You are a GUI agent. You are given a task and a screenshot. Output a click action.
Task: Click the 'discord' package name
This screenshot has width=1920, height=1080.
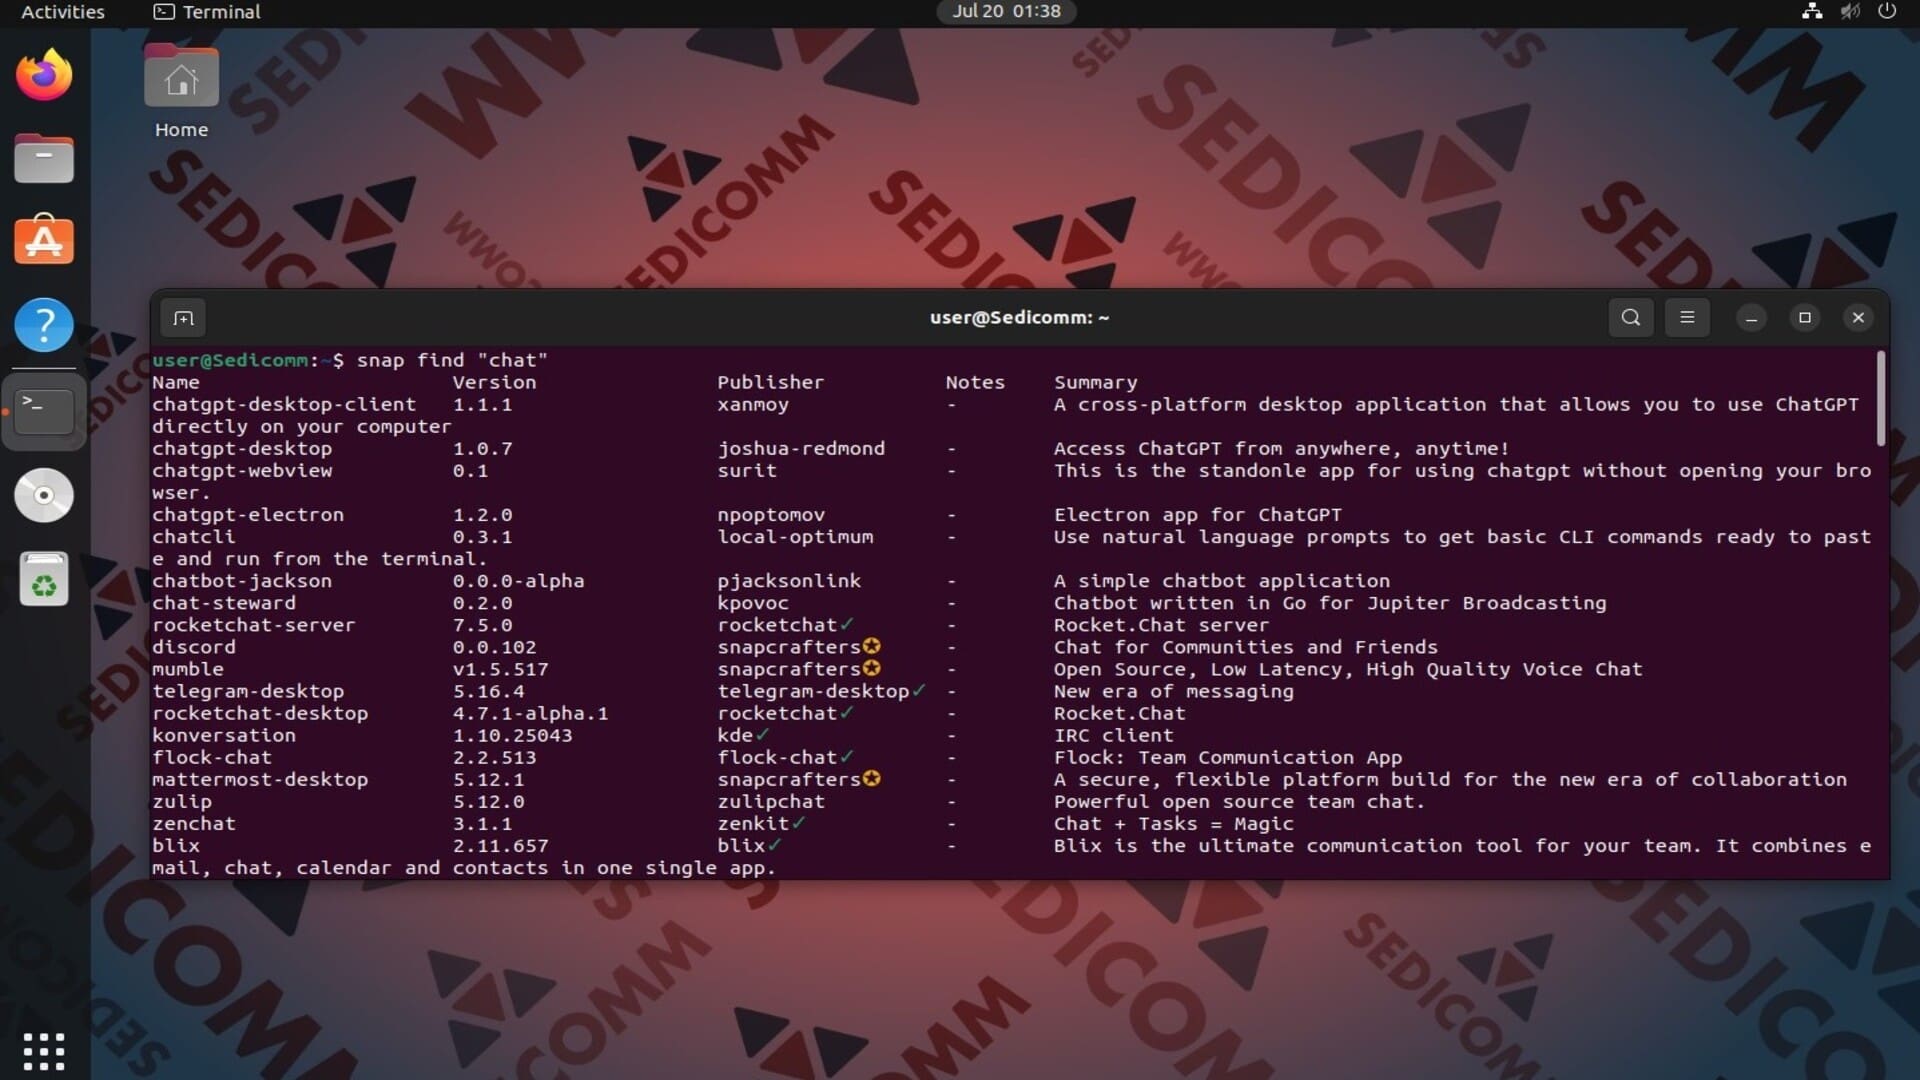194,647
